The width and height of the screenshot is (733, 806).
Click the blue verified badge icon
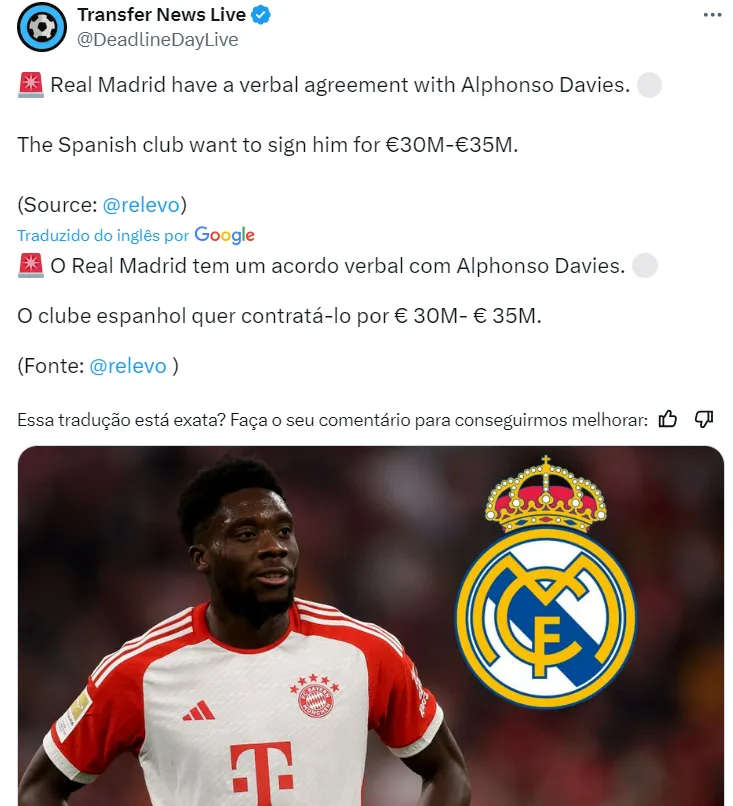(261, 15)
